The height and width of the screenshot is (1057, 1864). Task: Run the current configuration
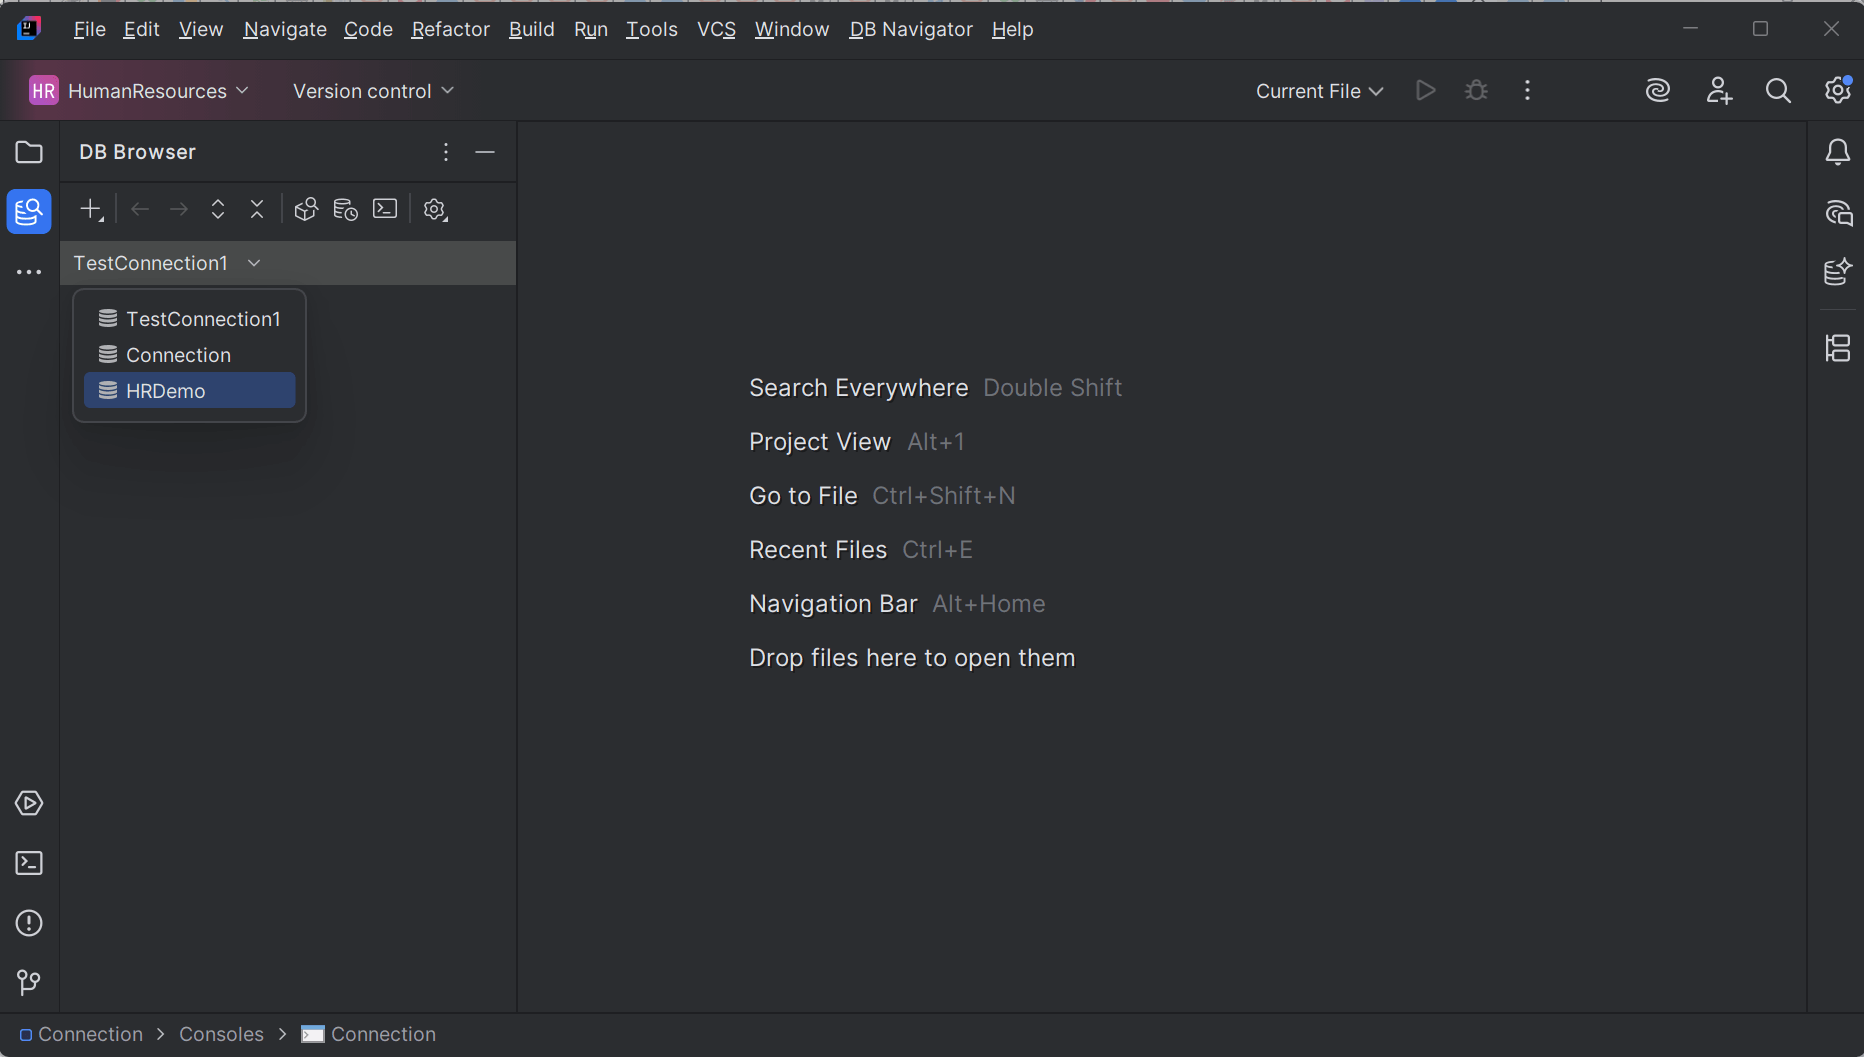(1425, 90)
